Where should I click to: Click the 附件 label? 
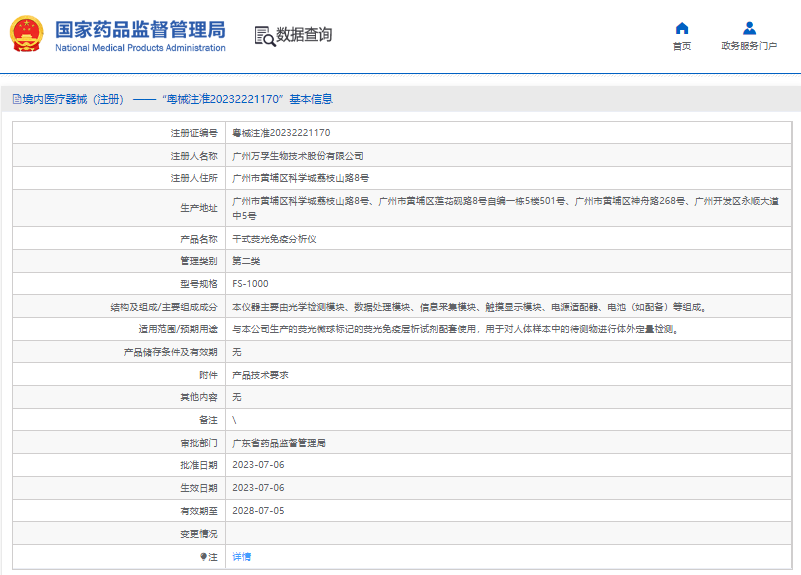coord(208,375)
